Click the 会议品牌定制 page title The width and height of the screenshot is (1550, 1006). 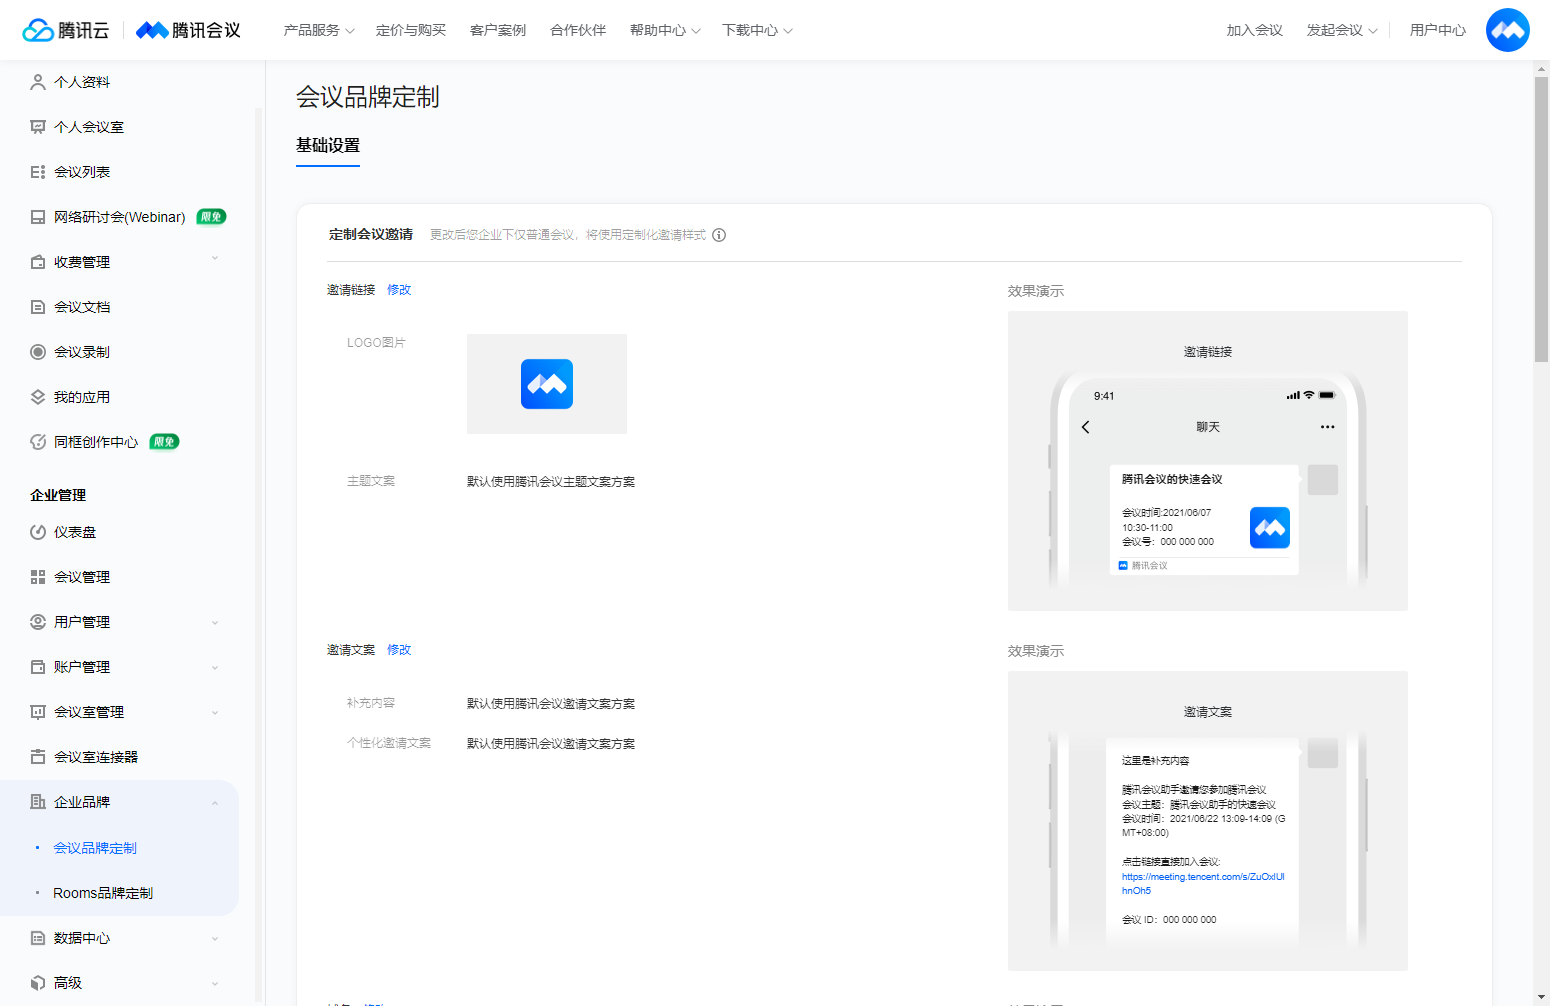[x=368, y=97]
